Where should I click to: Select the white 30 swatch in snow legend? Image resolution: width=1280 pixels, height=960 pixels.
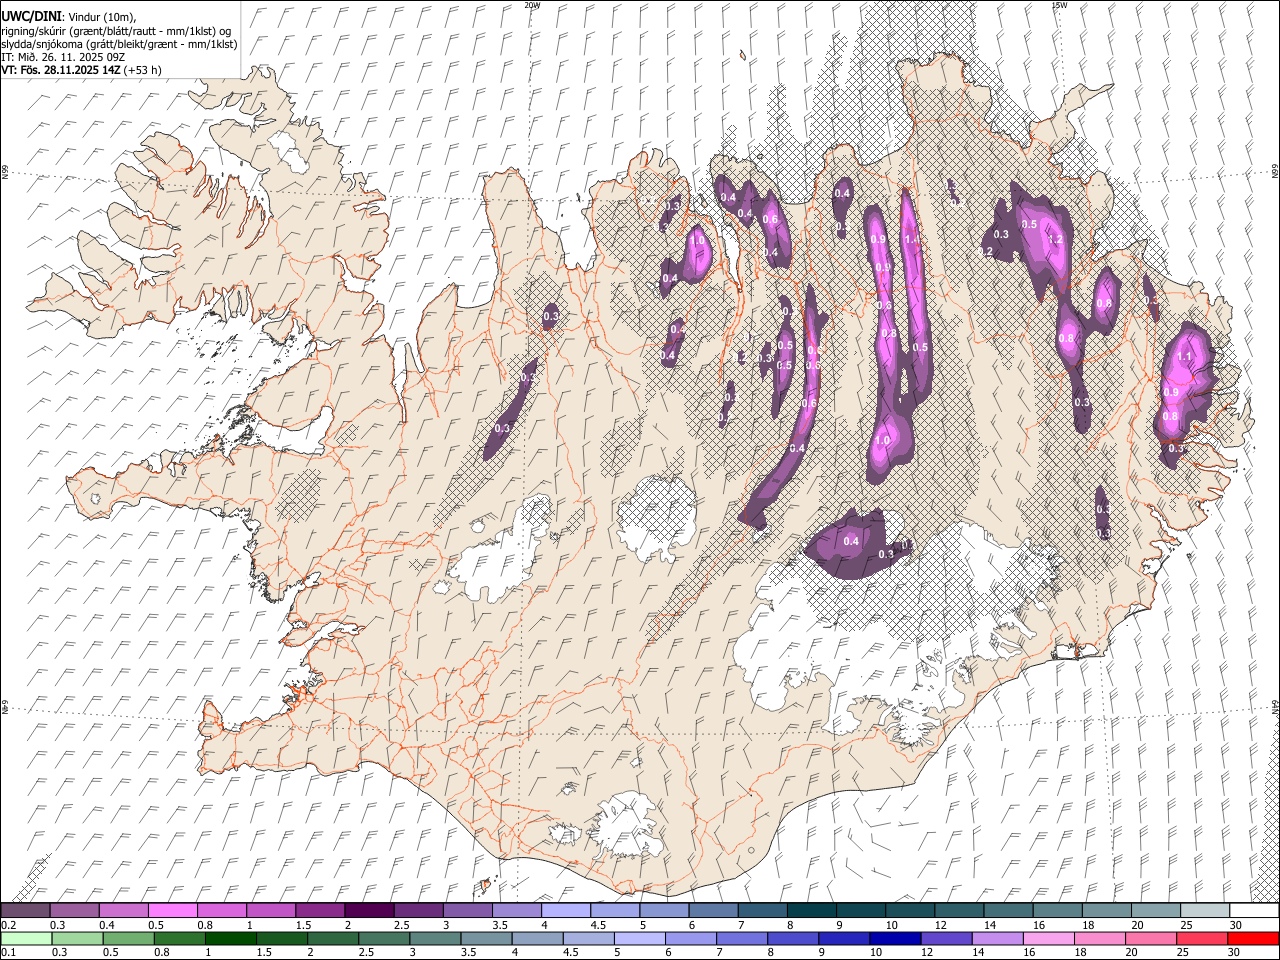[x=1254, y=911]
